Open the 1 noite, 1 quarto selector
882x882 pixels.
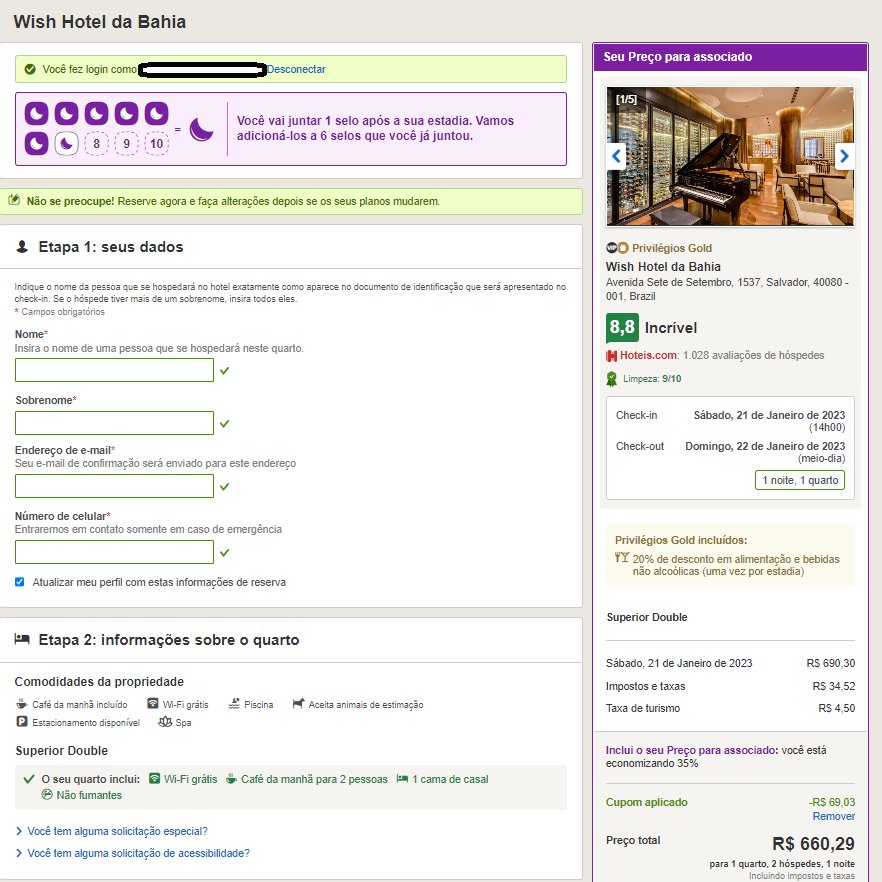[799, 480]
